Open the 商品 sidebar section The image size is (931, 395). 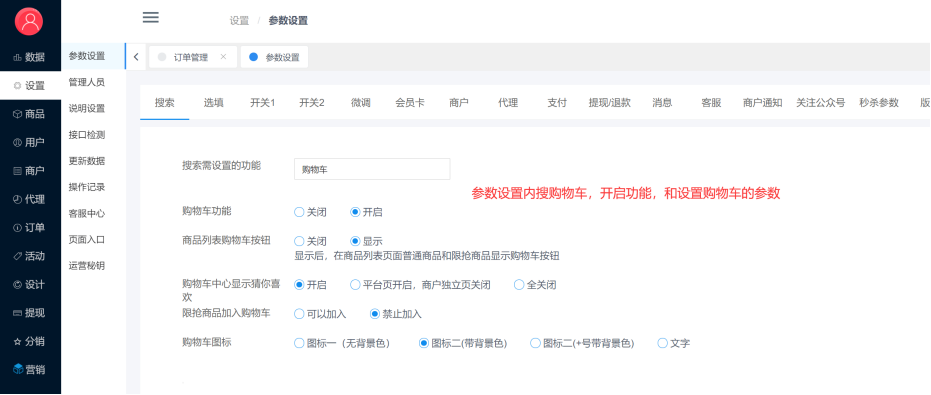30,114
